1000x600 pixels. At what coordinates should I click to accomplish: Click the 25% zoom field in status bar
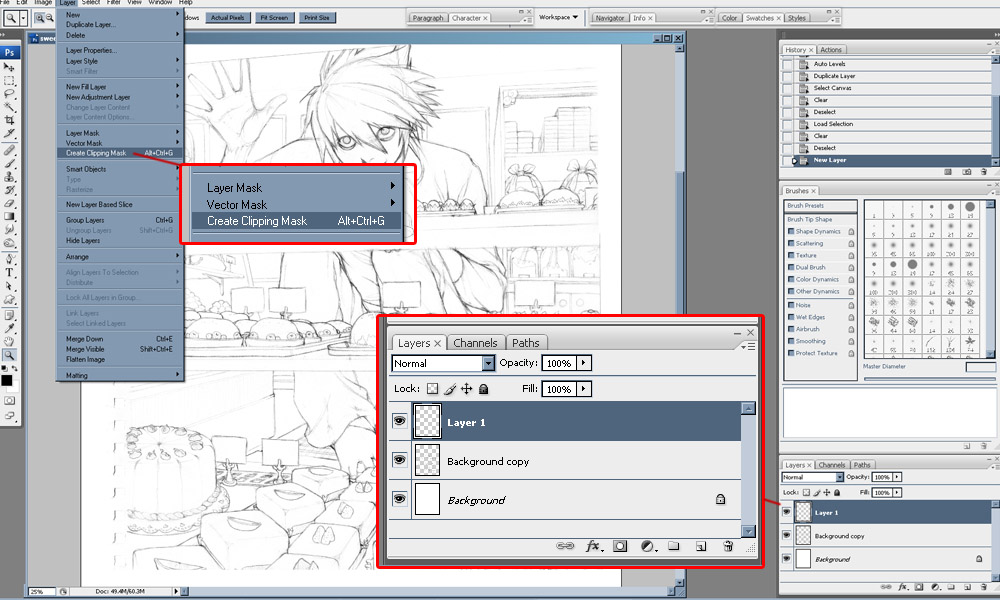tap(42, 592)
